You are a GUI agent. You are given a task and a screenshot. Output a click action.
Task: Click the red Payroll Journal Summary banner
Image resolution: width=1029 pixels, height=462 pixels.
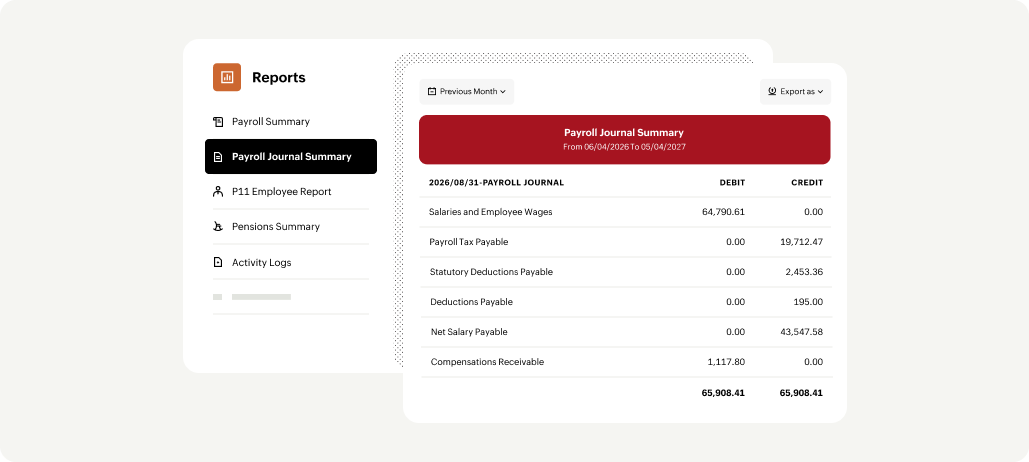624,140
